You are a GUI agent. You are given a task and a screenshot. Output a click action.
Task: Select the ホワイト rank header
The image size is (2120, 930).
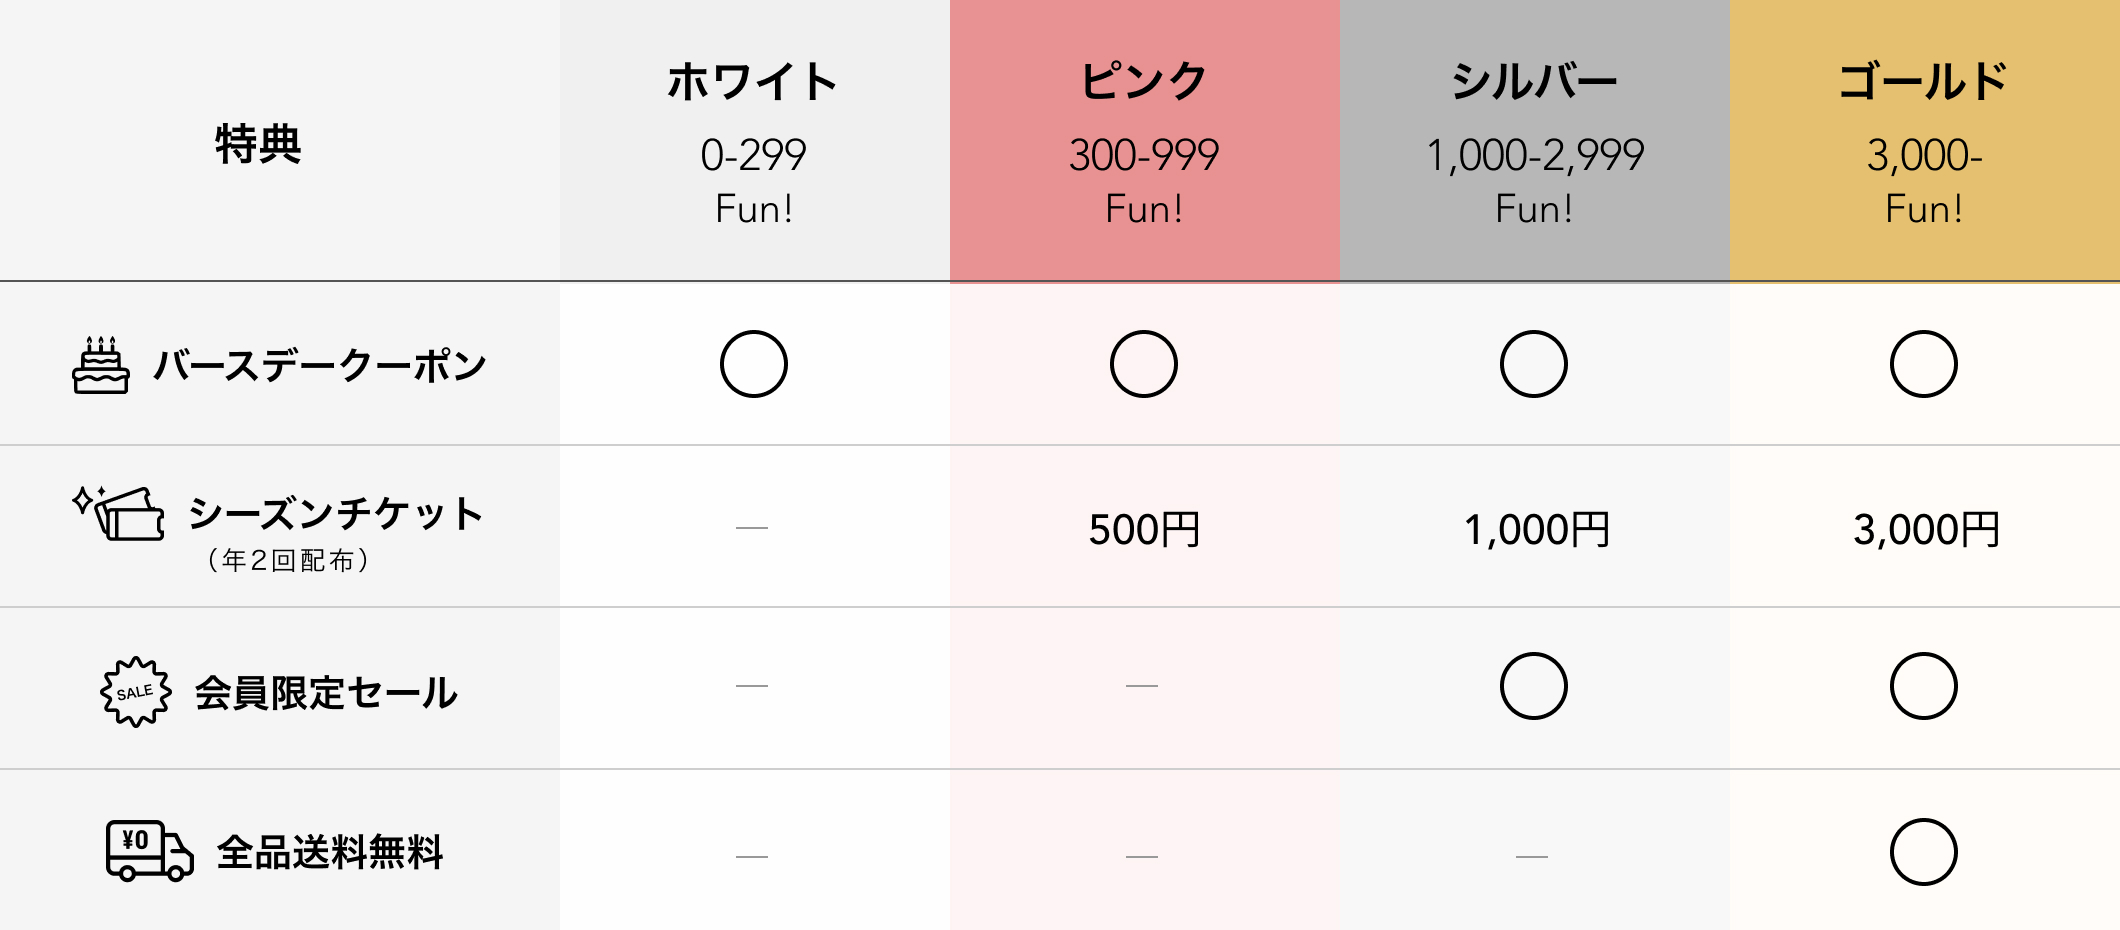pyautogui.click(x=753, y=82)
